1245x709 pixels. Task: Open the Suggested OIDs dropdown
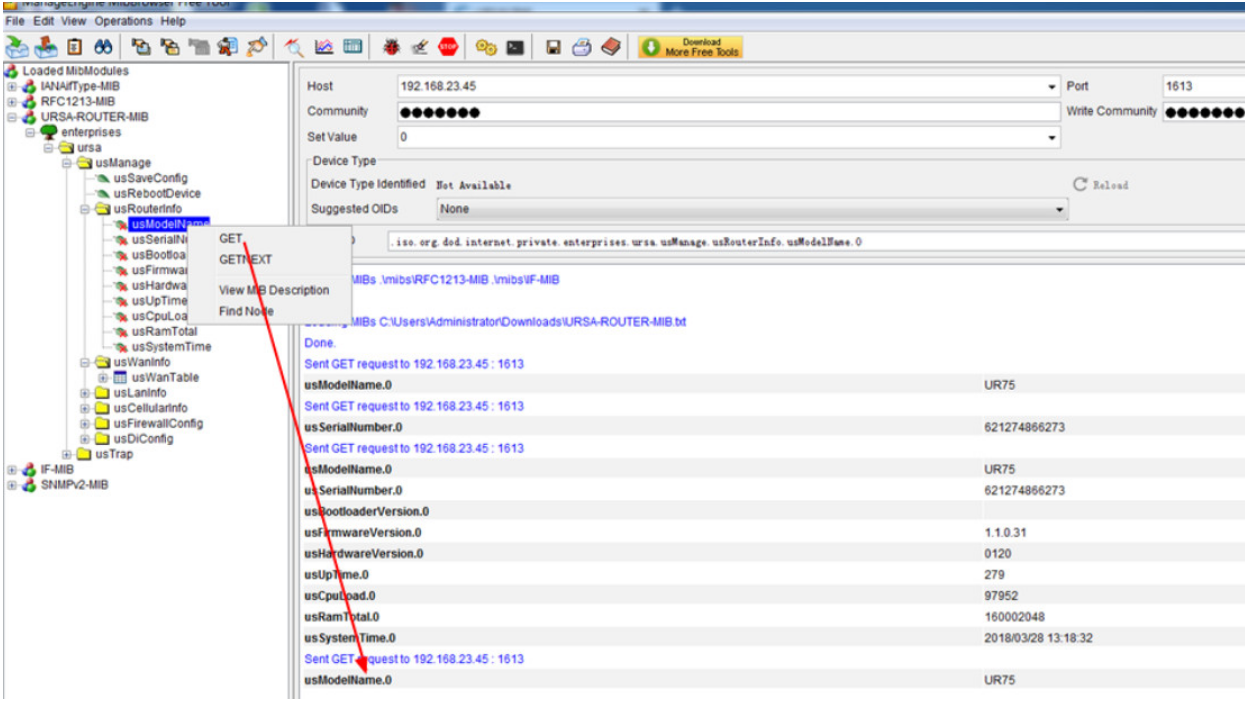(752, 209)
